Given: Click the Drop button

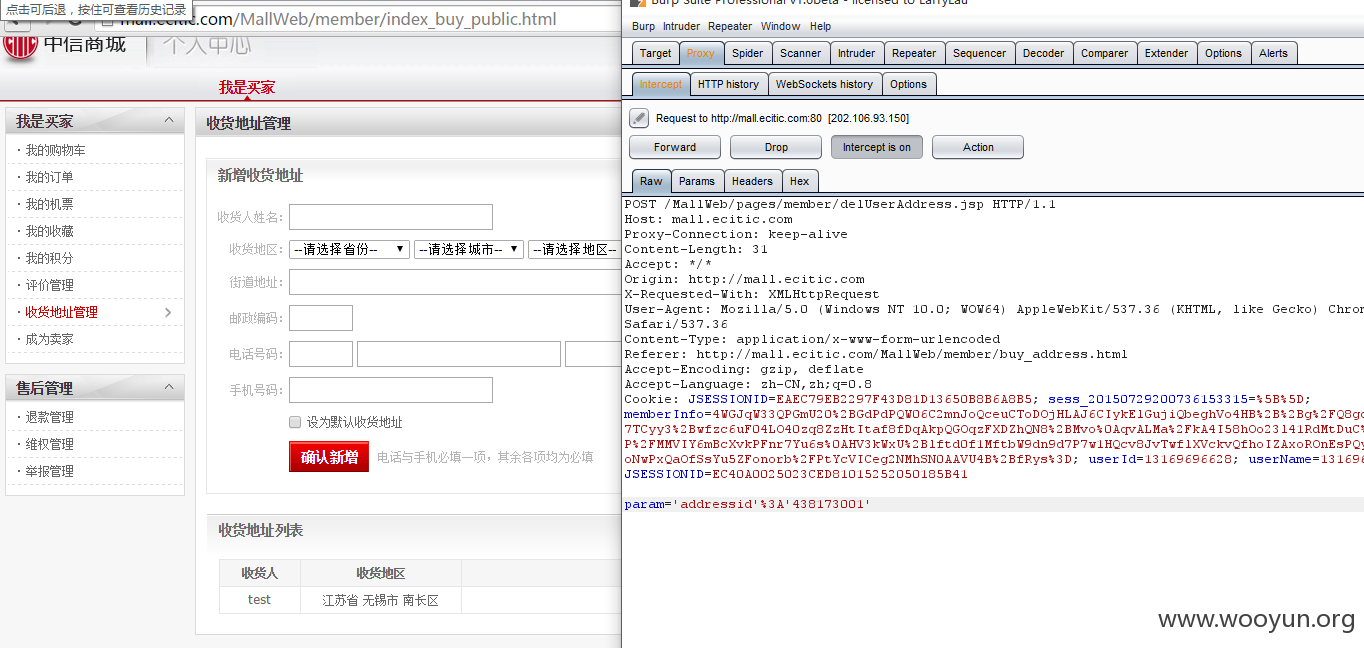Looking at the screenshot, I should tap(776, 147).
